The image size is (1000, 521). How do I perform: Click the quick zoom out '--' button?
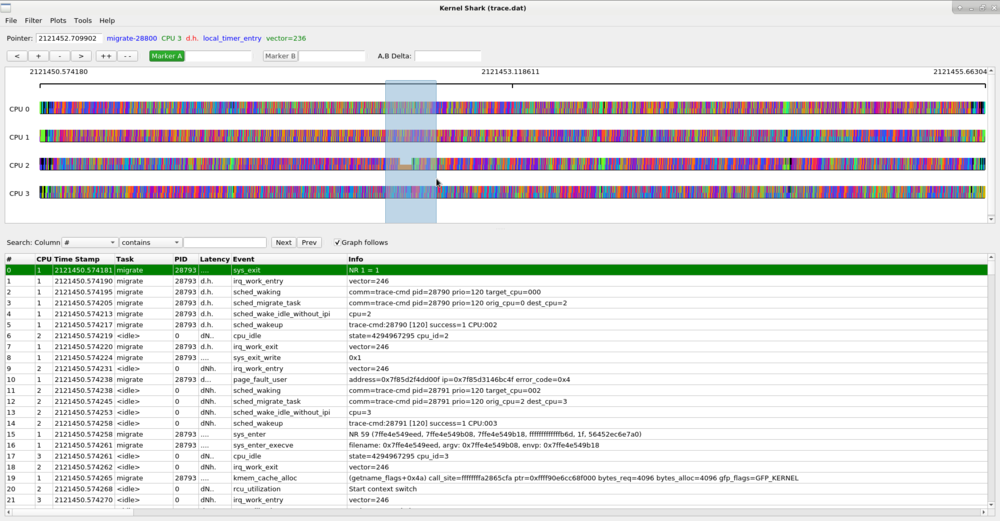pyautogui.click(x=128, y=56)
